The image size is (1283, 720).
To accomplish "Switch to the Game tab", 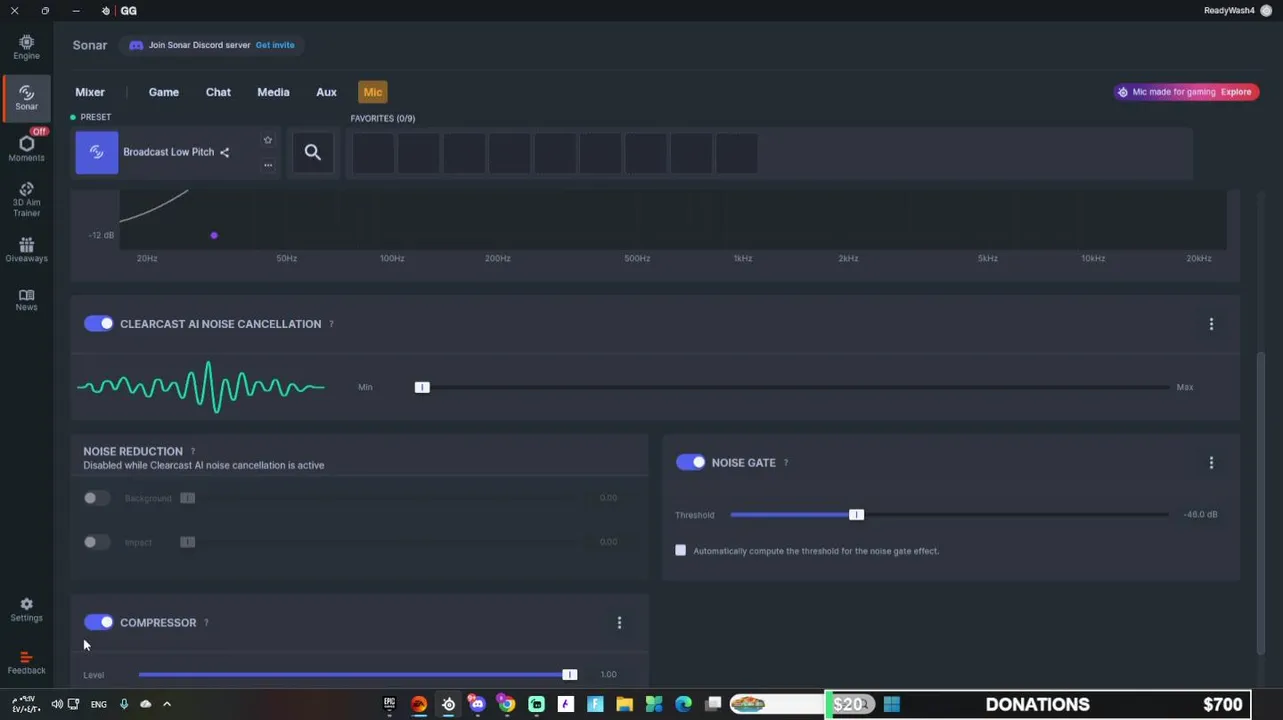I will point(164,92).
